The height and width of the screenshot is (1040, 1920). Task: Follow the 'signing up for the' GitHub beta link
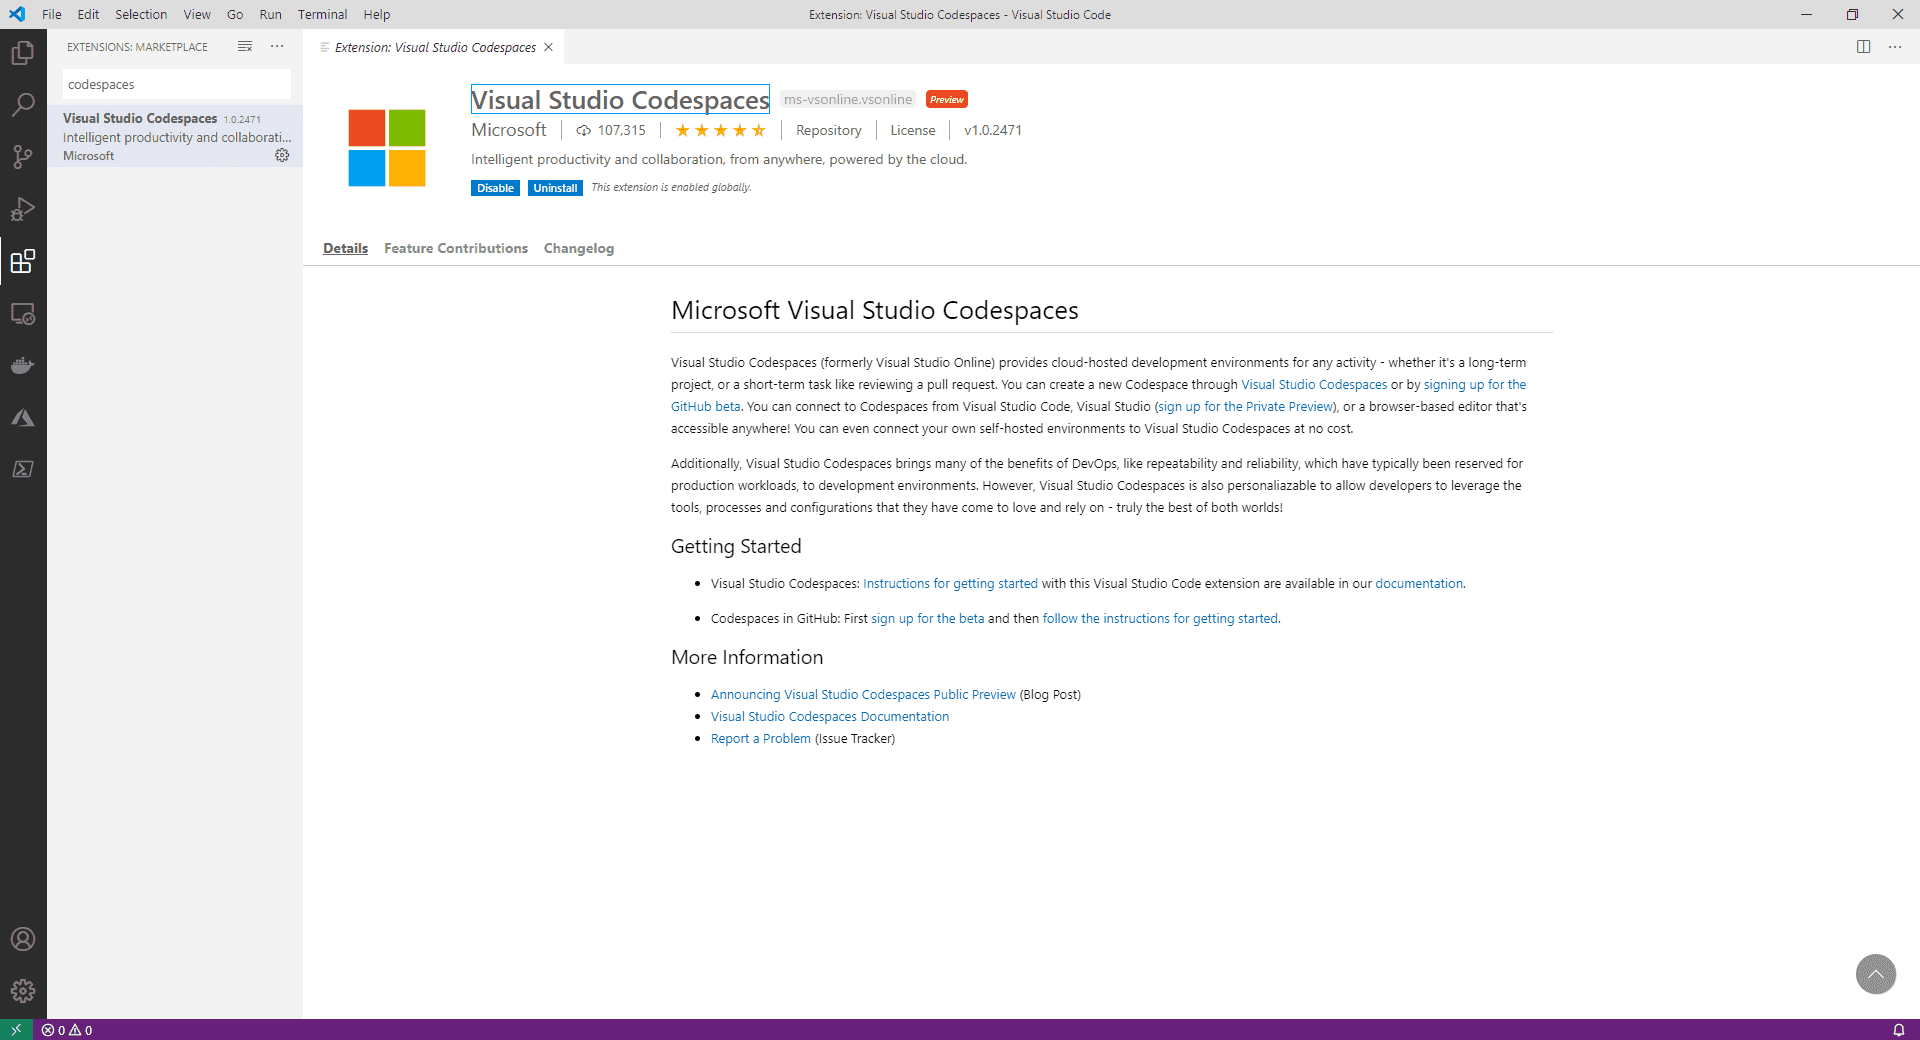[x=1475, y=385]
